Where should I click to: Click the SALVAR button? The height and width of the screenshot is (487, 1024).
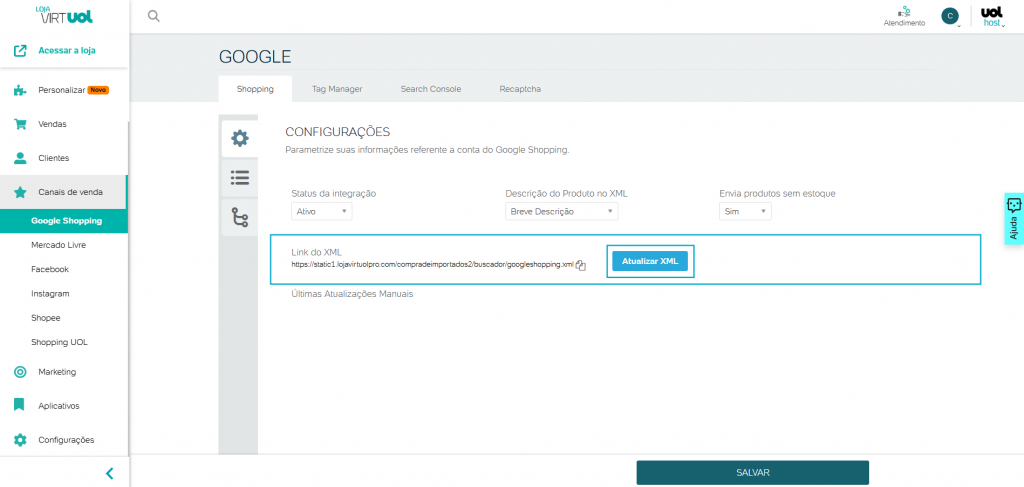pos(752,473)
